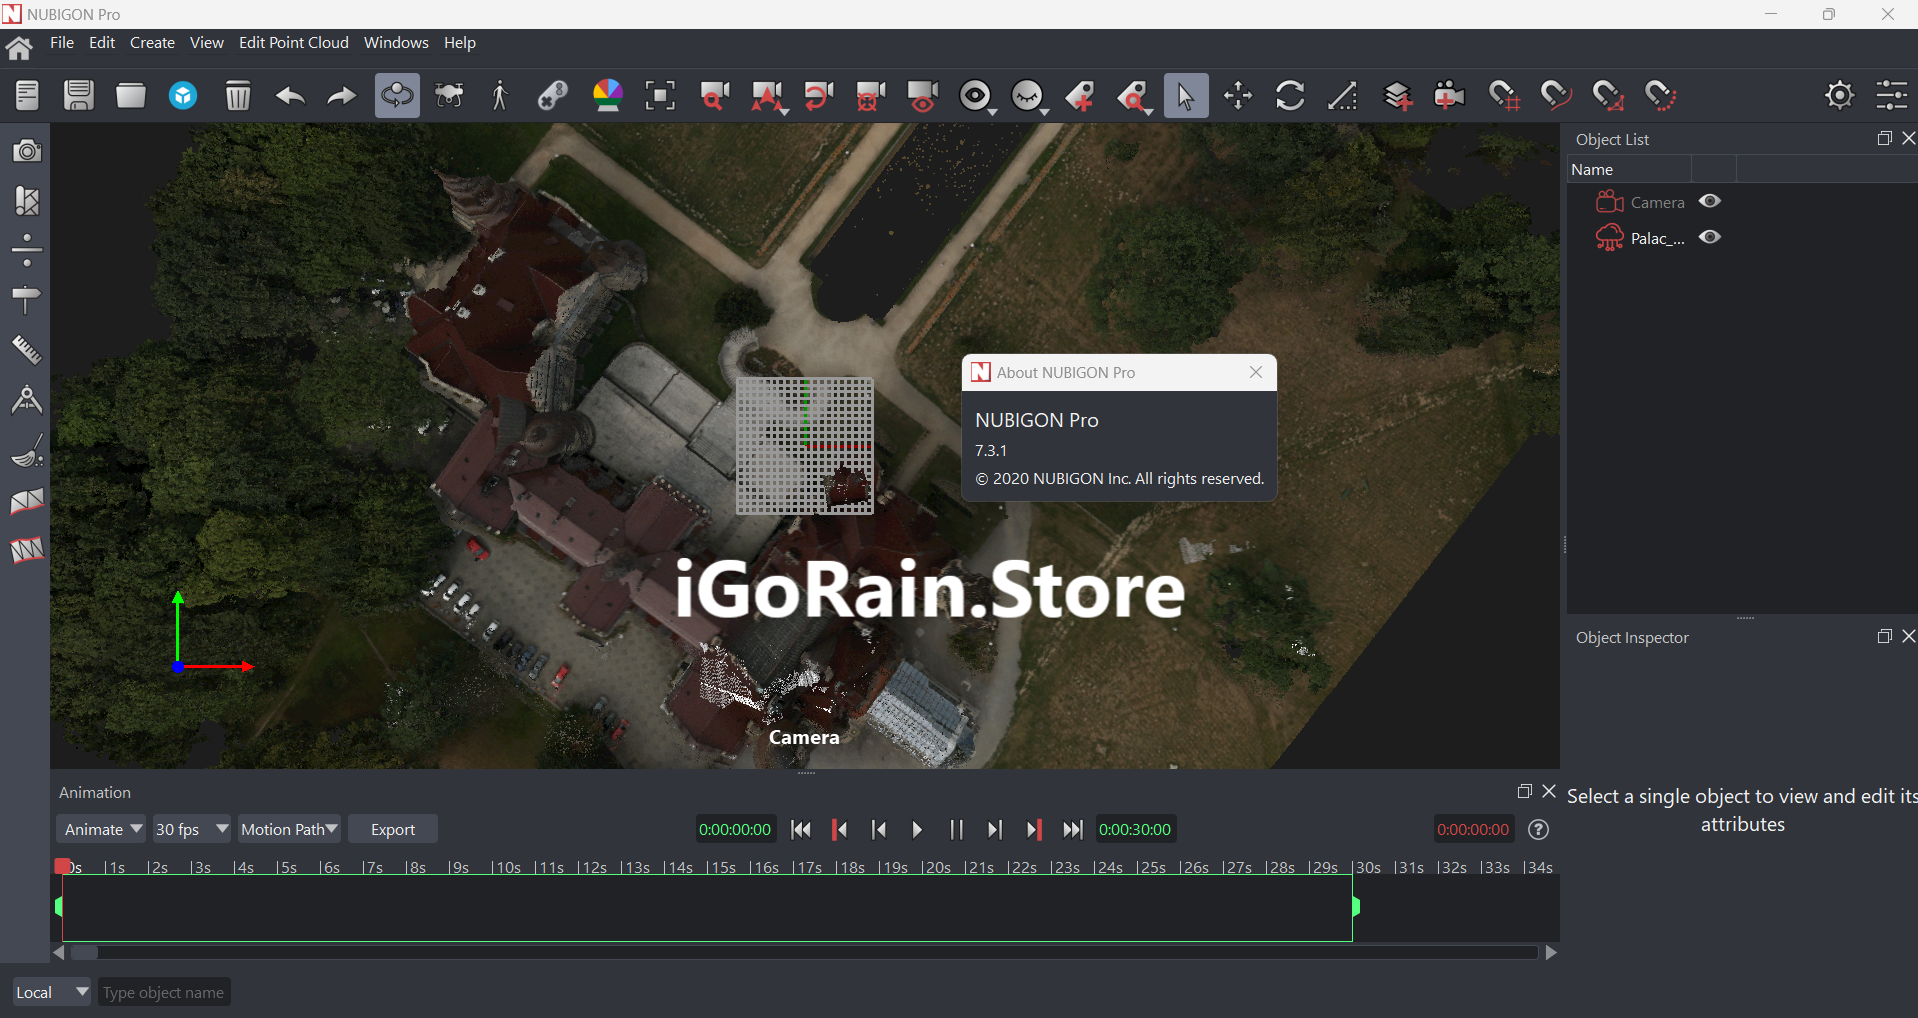1918x1018 pixels.
Task: Open the settings gear icon
Action: [x=1840, y=95]
